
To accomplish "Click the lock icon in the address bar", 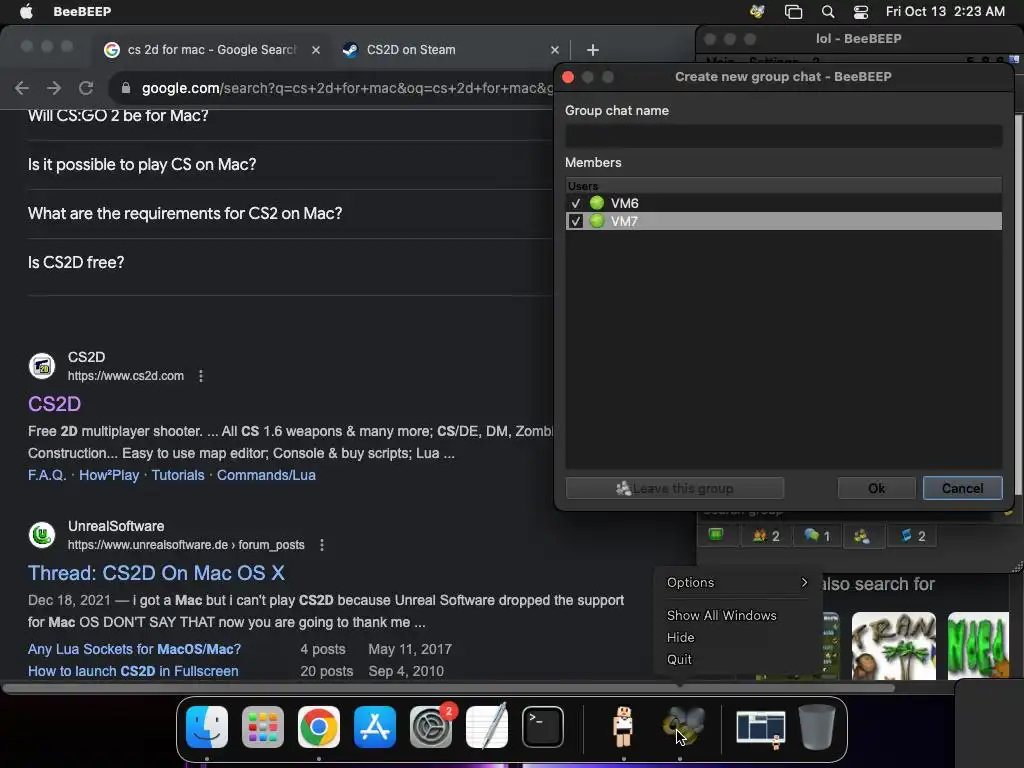I will (126, 88).
